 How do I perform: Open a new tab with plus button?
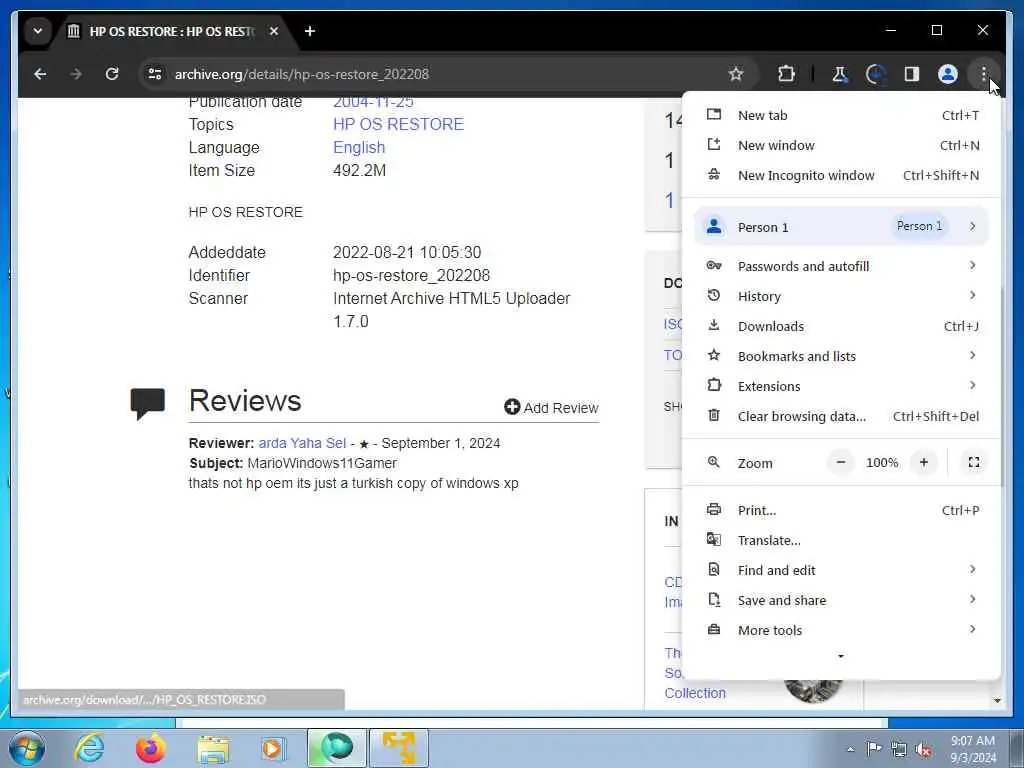coord(310,31)
